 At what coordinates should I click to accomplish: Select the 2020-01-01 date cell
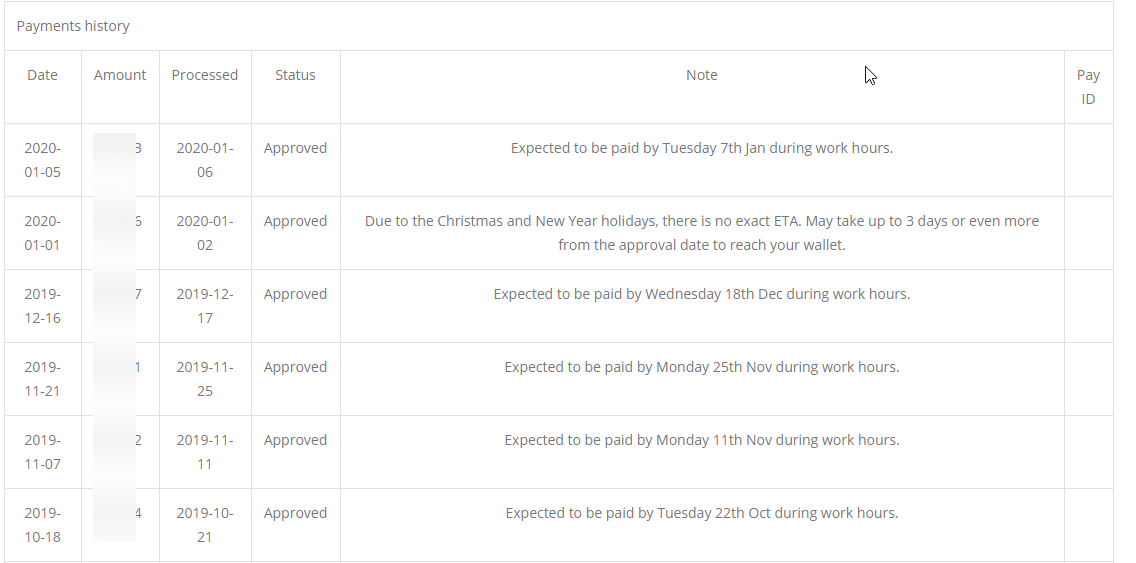coord(42,233)
